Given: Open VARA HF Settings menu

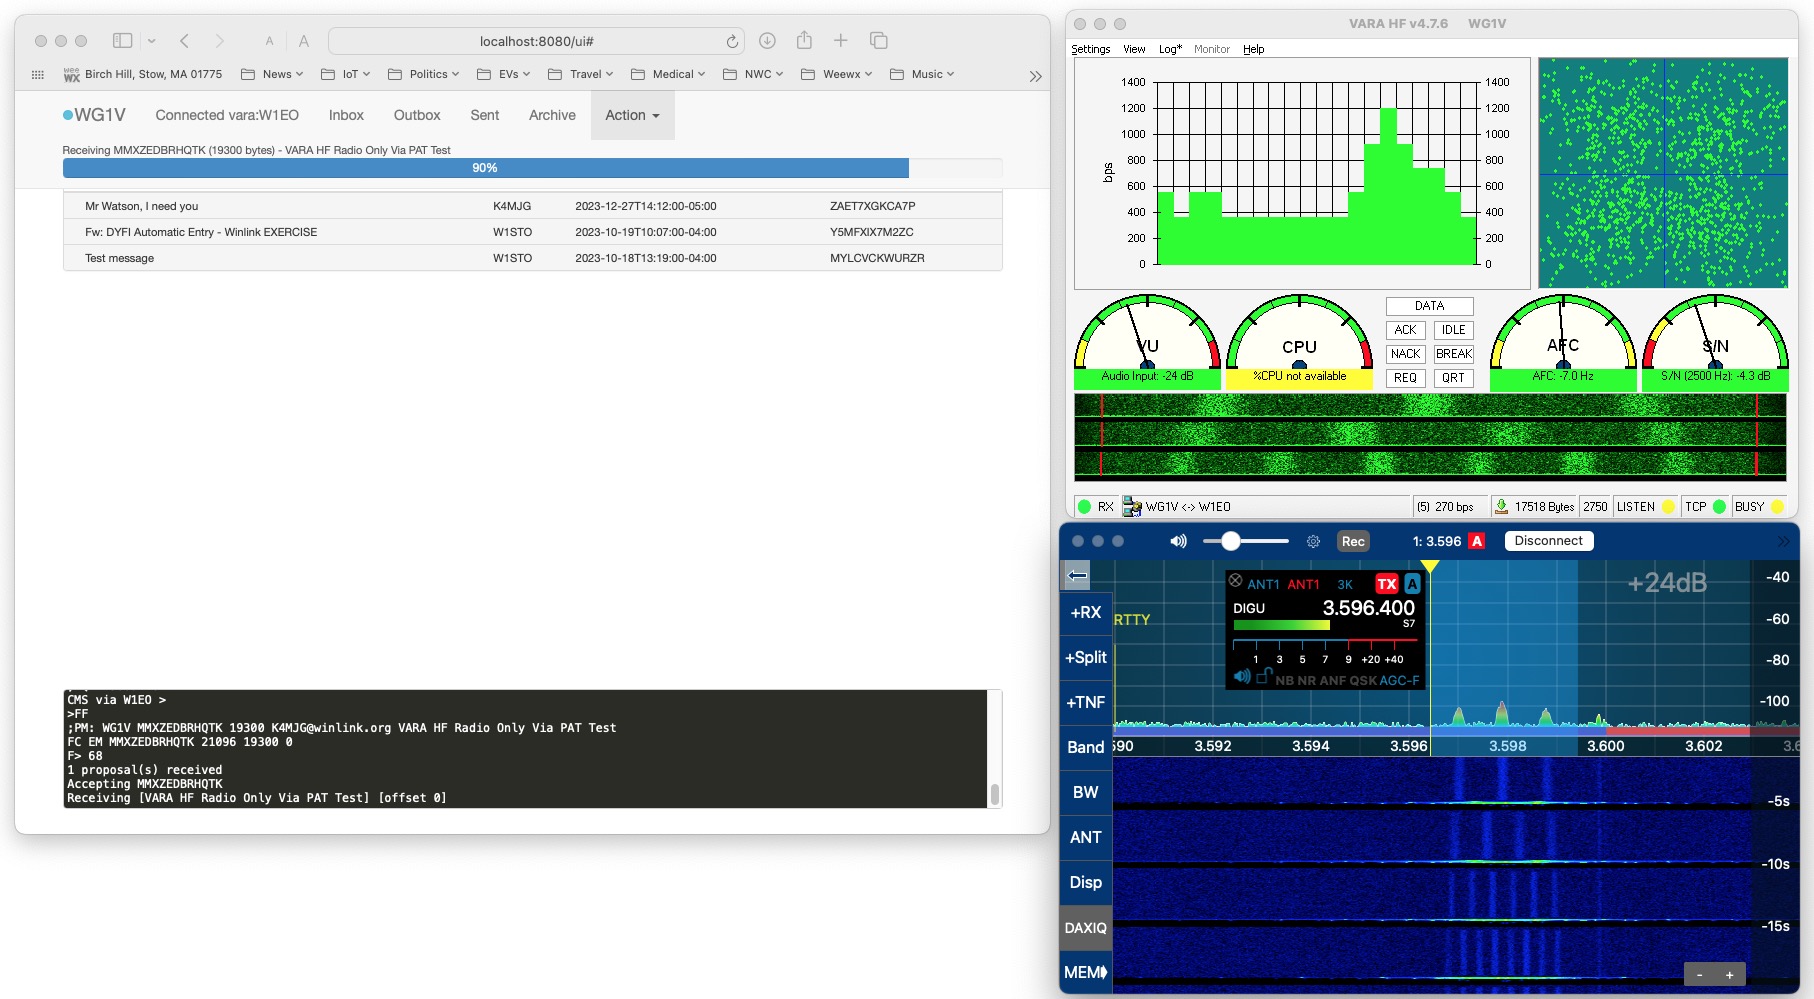Looking at the screenshot, I should [1090, 49].
